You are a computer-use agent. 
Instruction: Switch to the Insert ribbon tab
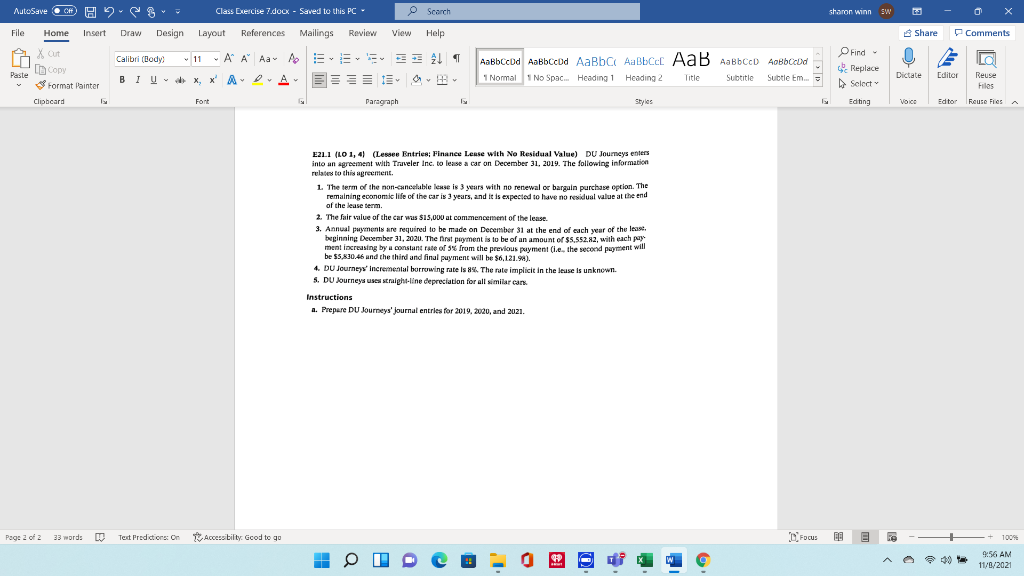pos(94,32)
